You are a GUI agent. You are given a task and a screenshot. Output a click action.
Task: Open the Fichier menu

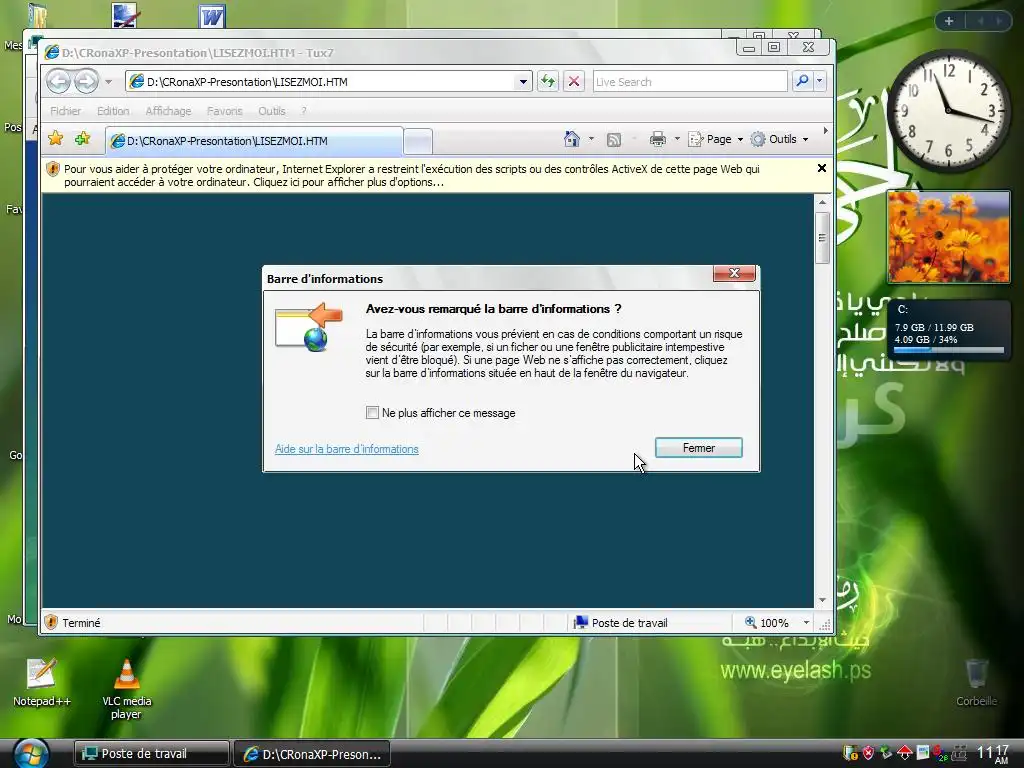pos(65,111)
